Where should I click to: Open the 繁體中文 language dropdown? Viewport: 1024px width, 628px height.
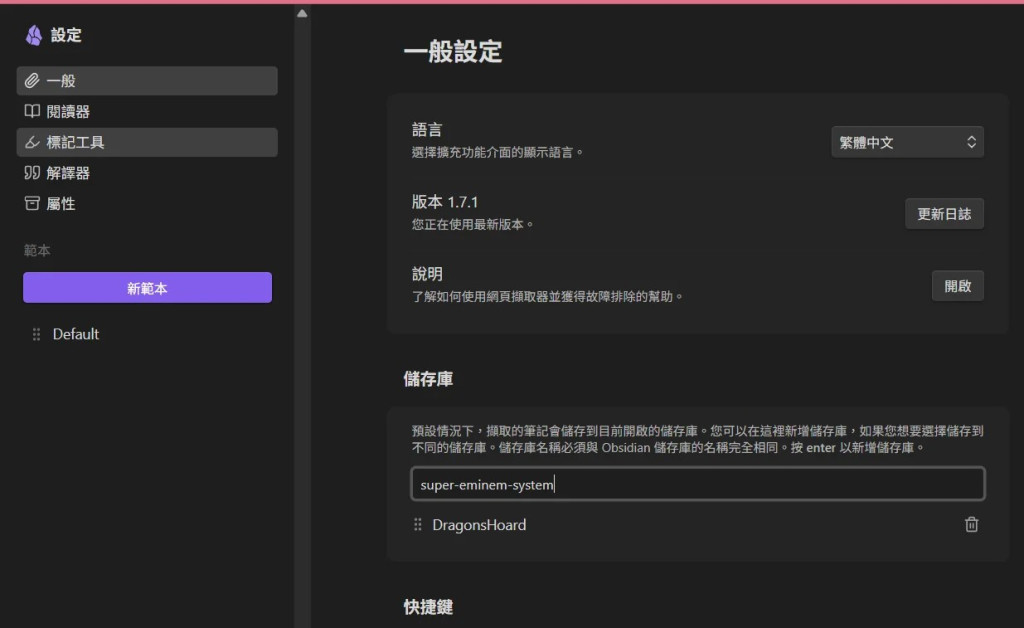click(907, 142)
